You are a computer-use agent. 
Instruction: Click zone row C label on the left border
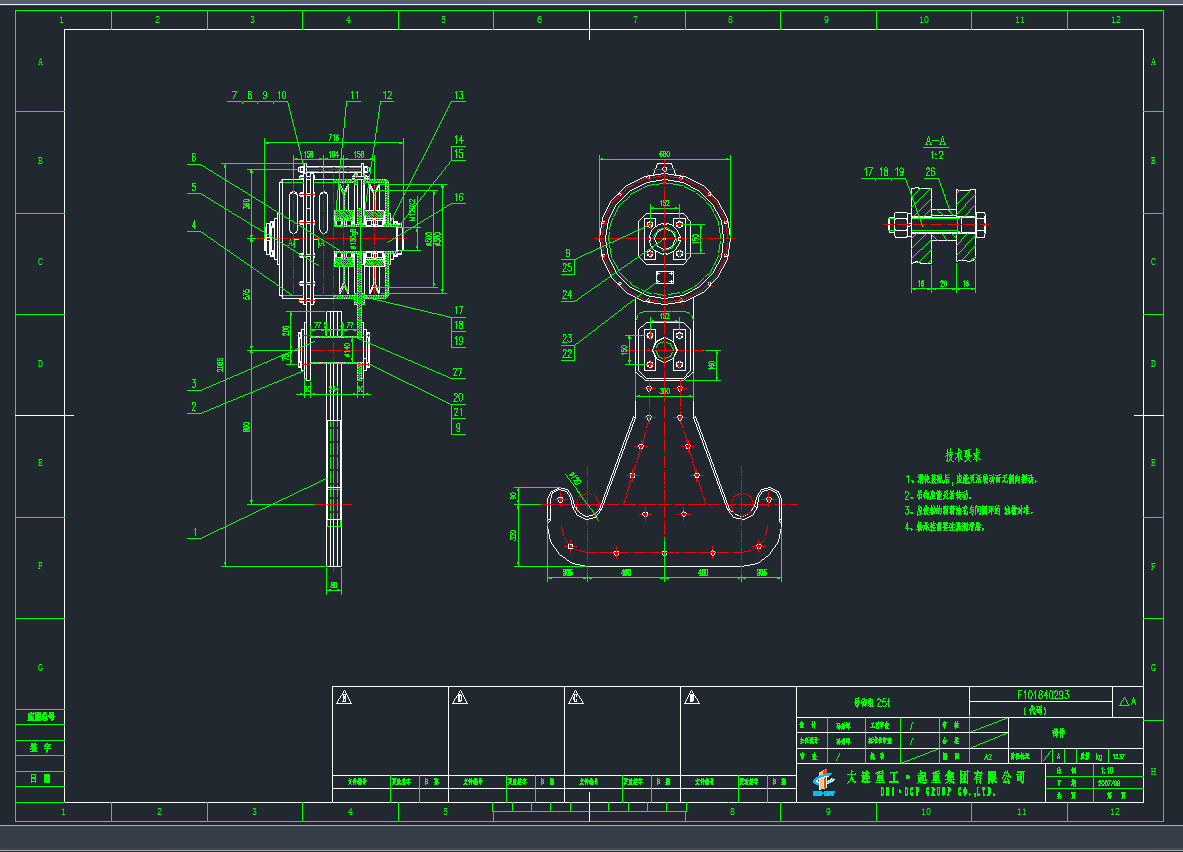pyautogui.click(x=40, y=262)
